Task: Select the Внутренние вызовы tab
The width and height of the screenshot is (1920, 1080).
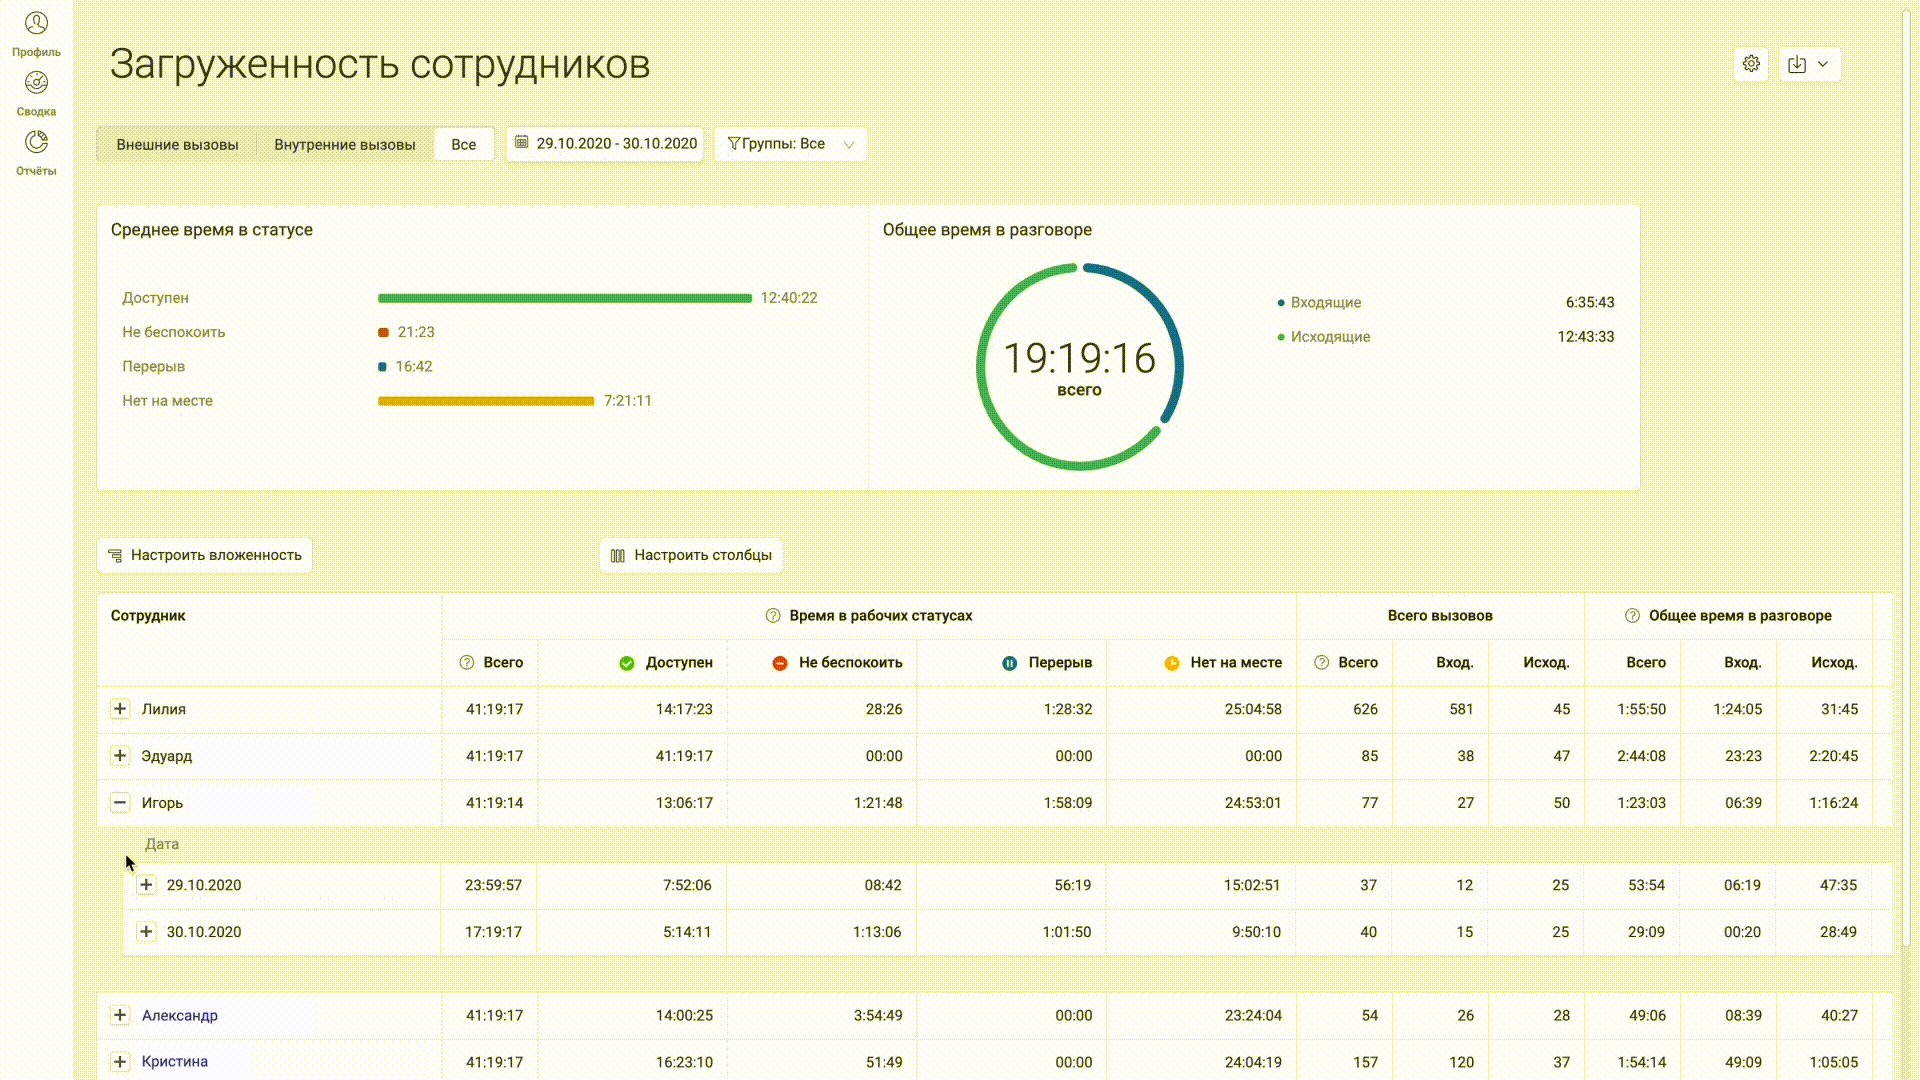Action: tap(344, 144)
